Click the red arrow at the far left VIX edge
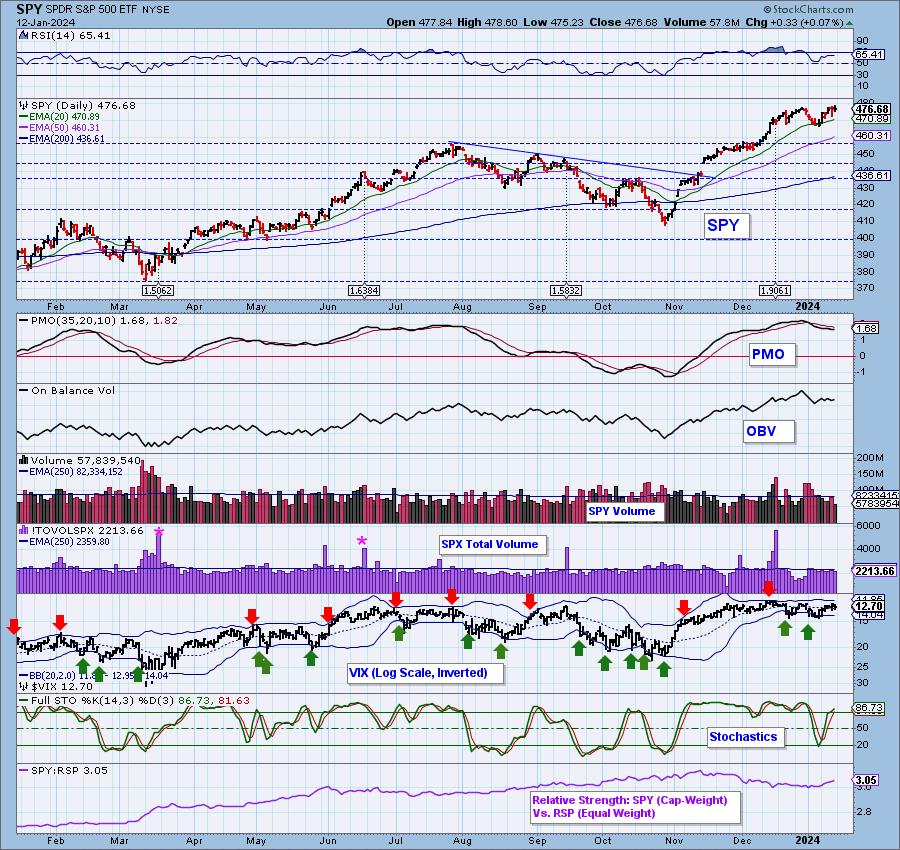 coord(13,626)
